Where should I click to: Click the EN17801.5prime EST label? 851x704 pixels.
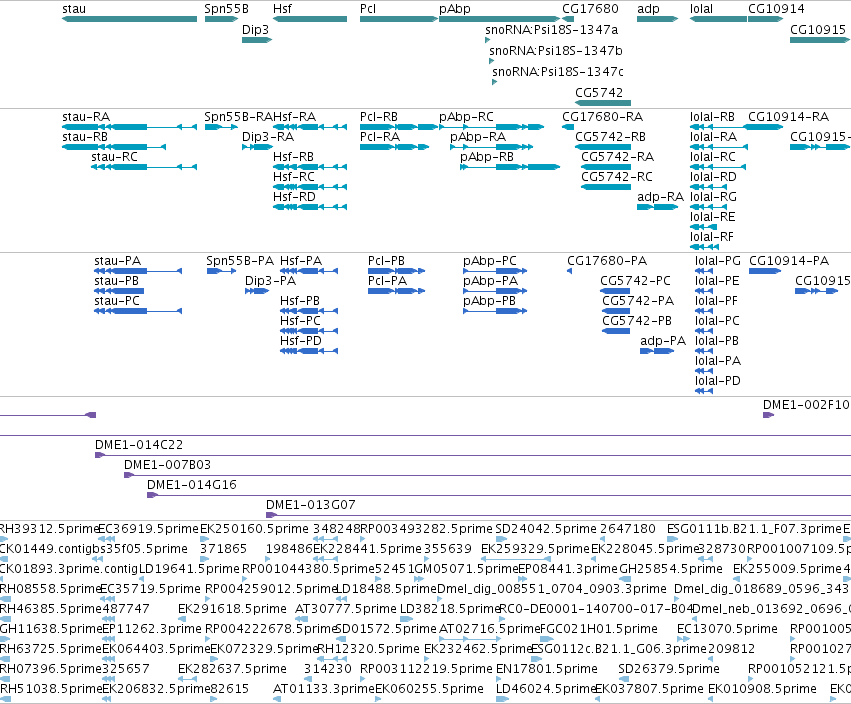click(x=547, y=669)
